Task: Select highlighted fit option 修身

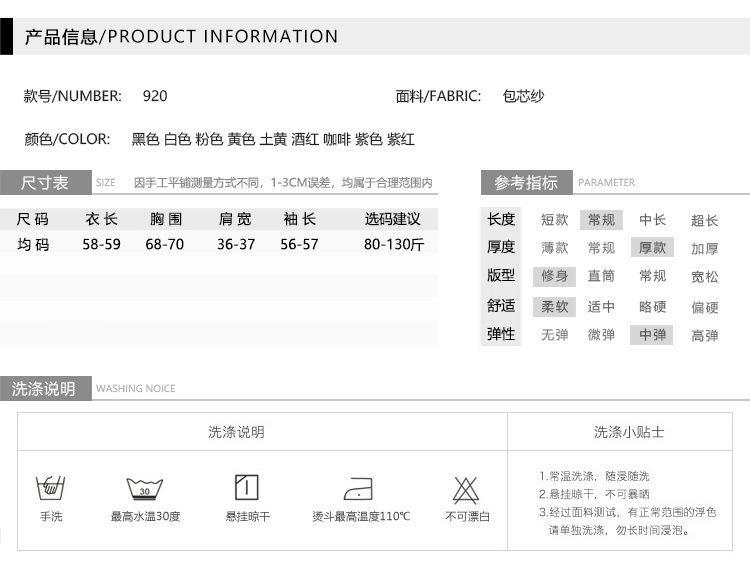Action: coord(554,276)
